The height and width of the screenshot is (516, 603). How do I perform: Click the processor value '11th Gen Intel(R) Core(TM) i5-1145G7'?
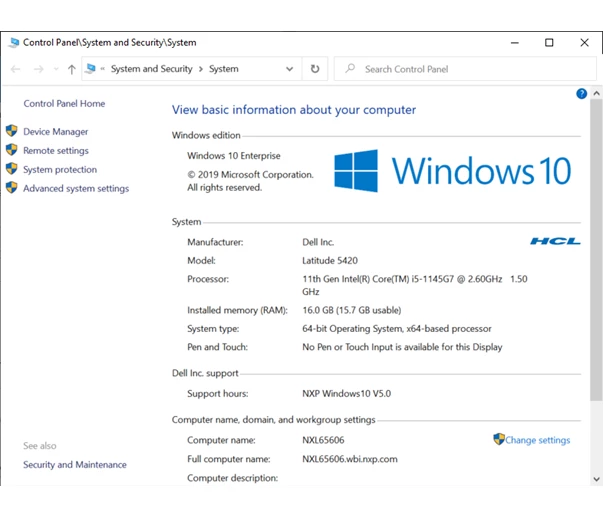(378, 279)
